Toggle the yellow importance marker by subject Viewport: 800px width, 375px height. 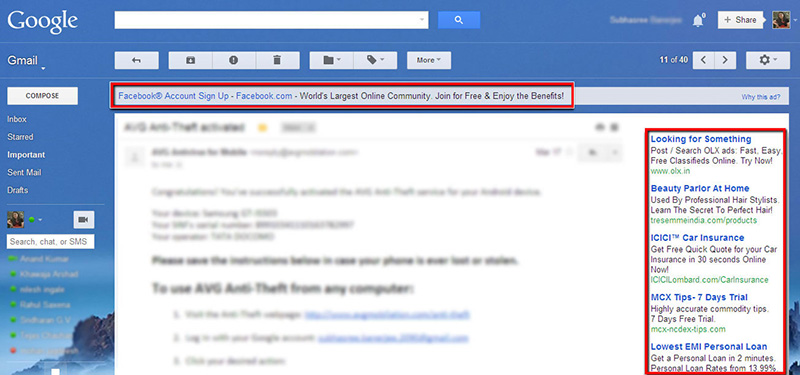(263, 128)
